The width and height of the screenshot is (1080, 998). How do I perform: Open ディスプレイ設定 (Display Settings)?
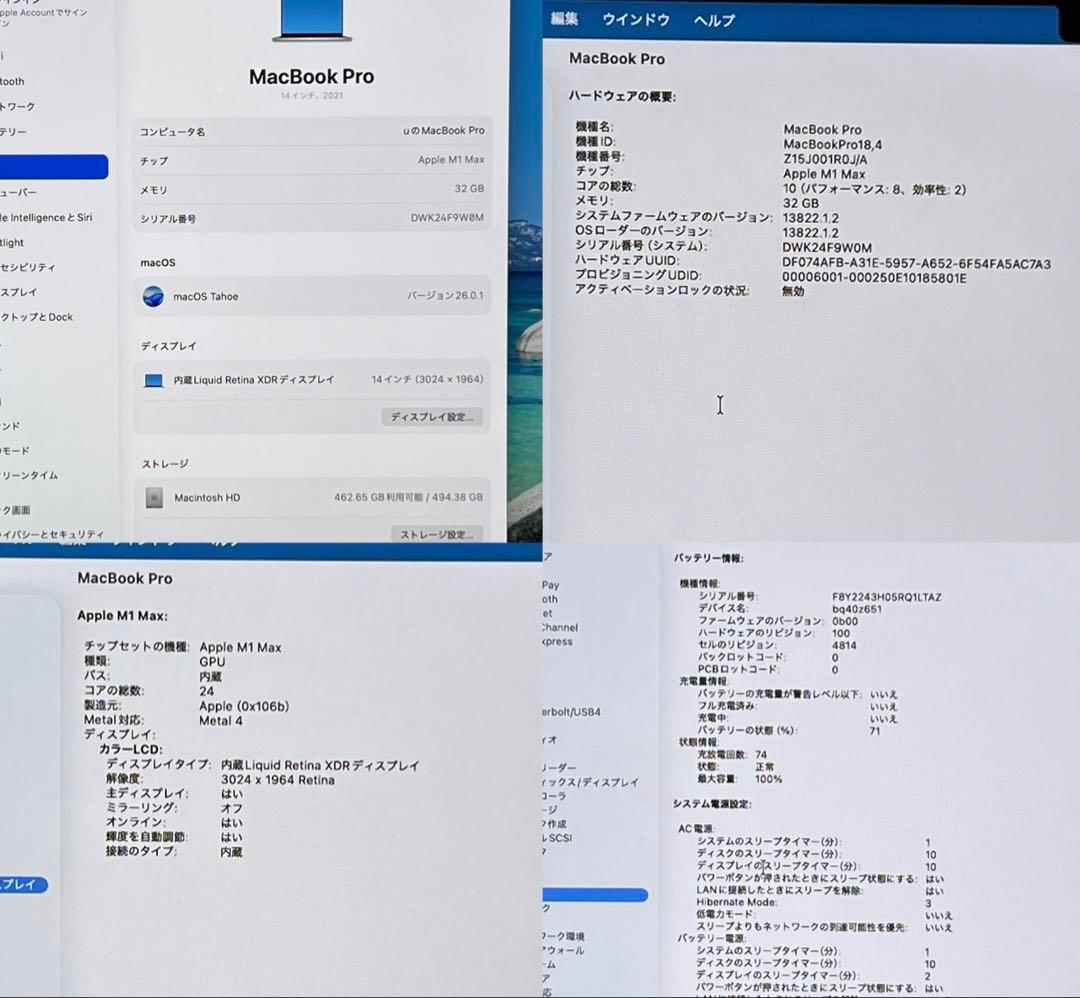click(x=432, y=416)
